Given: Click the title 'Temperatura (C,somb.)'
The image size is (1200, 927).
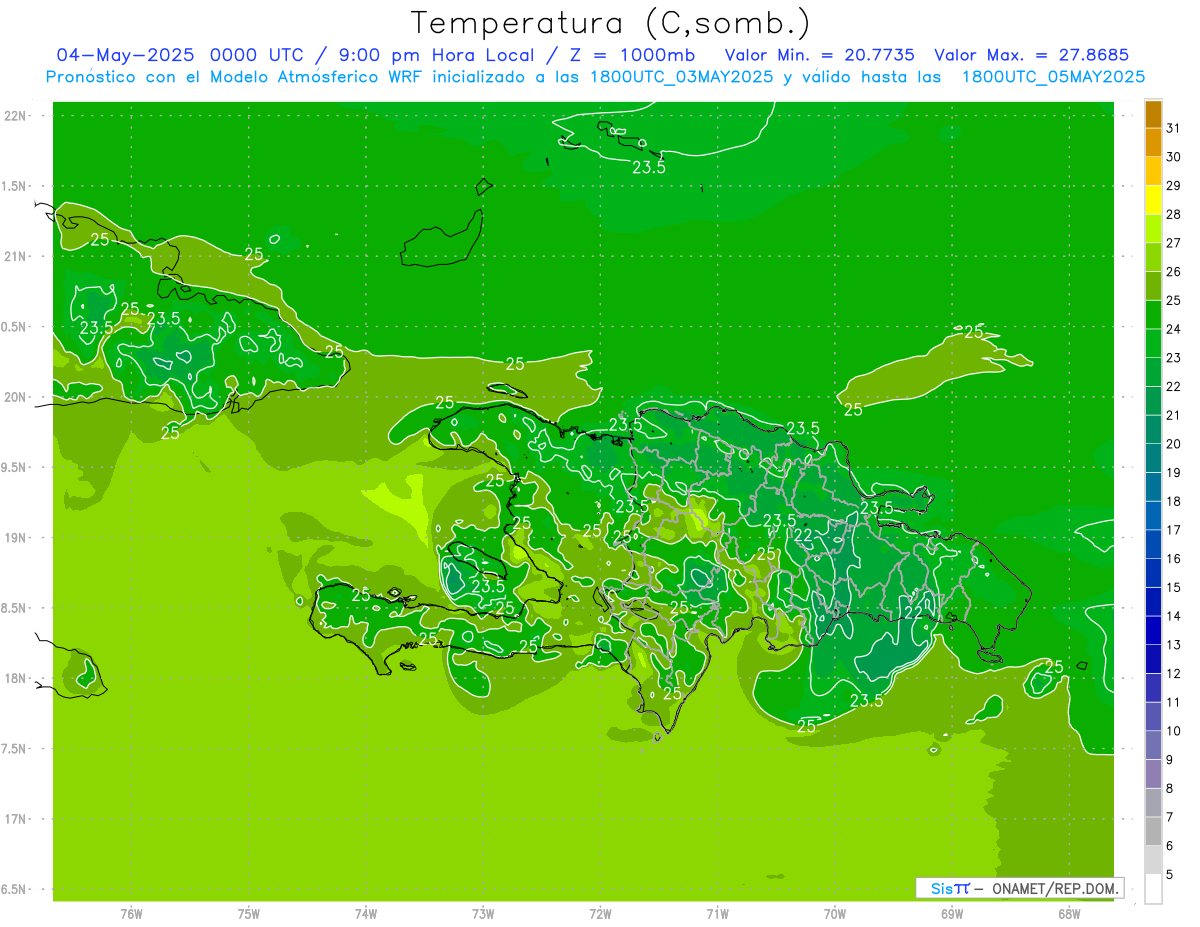Looking at the screenshot, I should (611, 23).
